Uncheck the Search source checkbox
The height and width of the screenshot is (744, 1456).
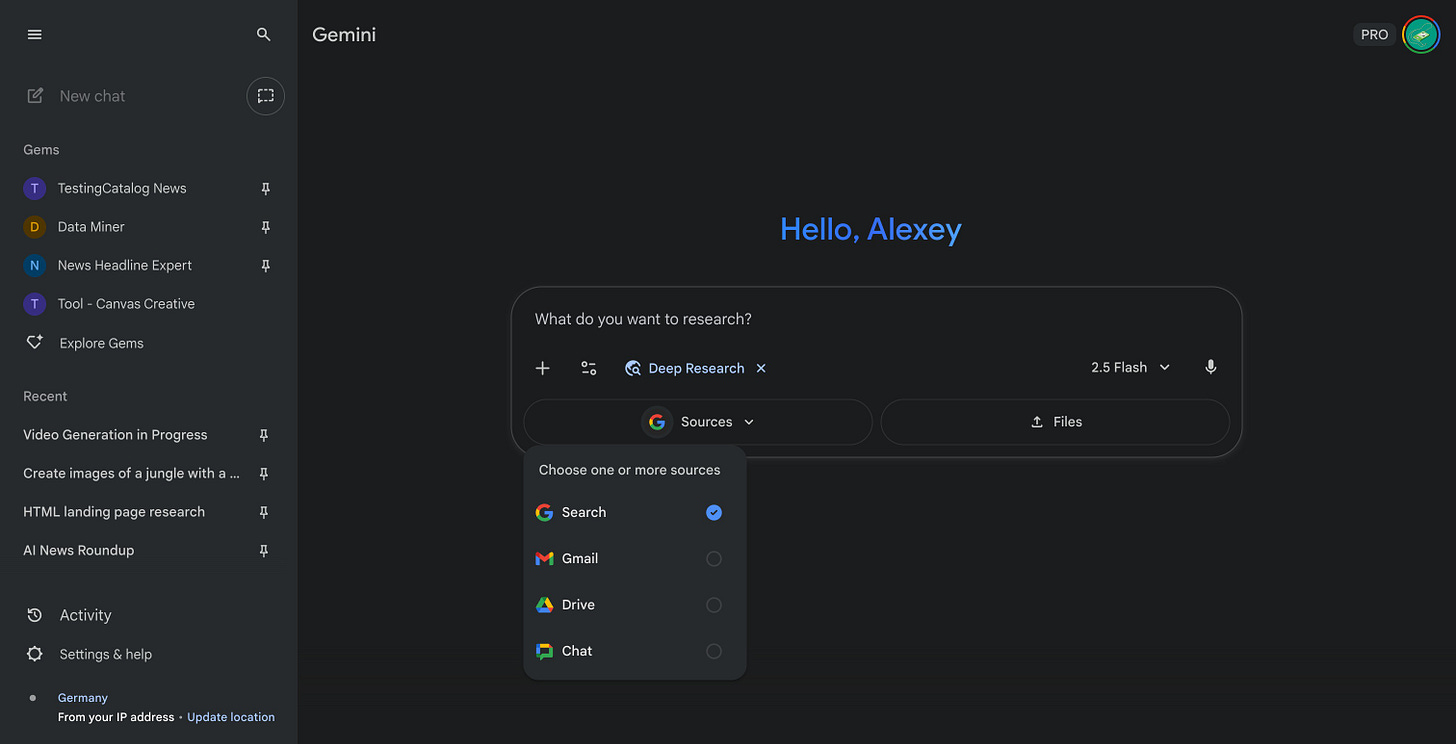point(714,512)
